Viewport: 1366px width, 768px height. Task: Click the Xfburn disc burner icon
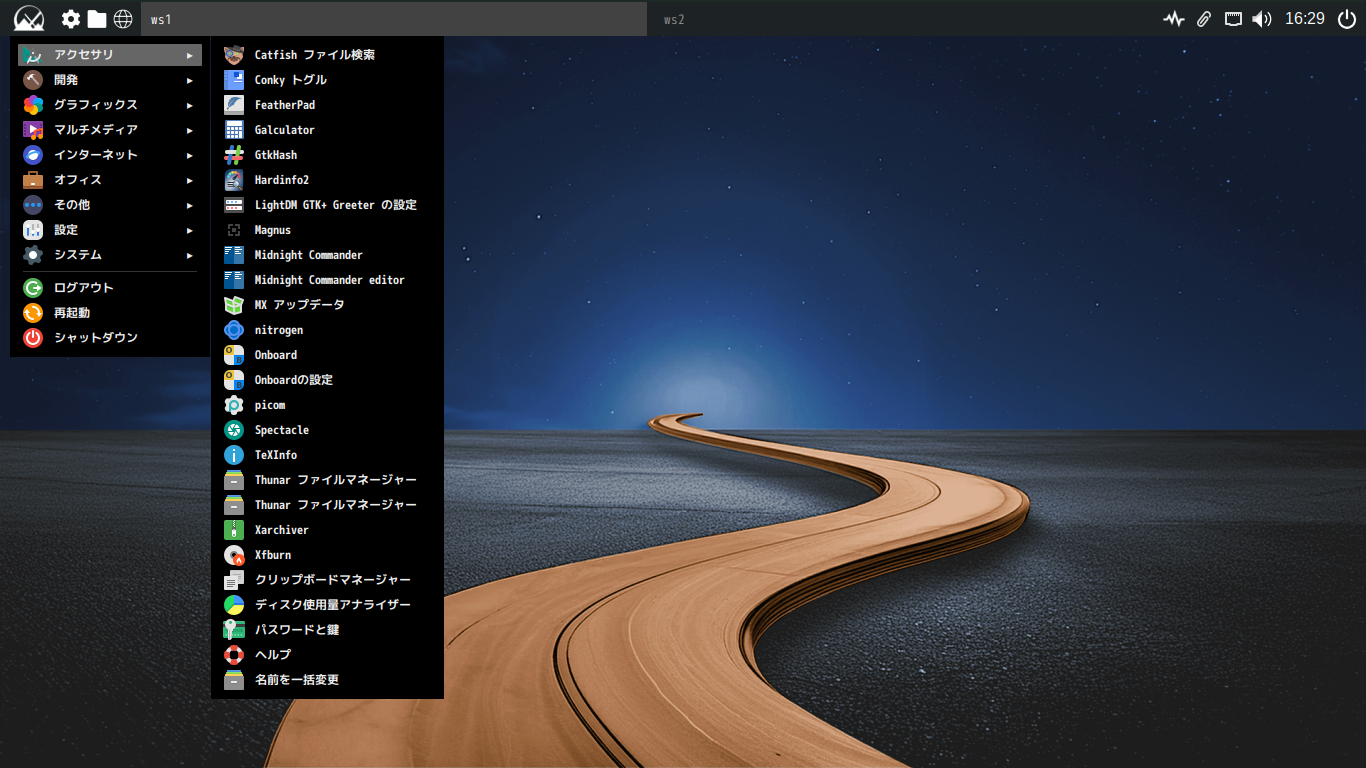pos(234,555)
